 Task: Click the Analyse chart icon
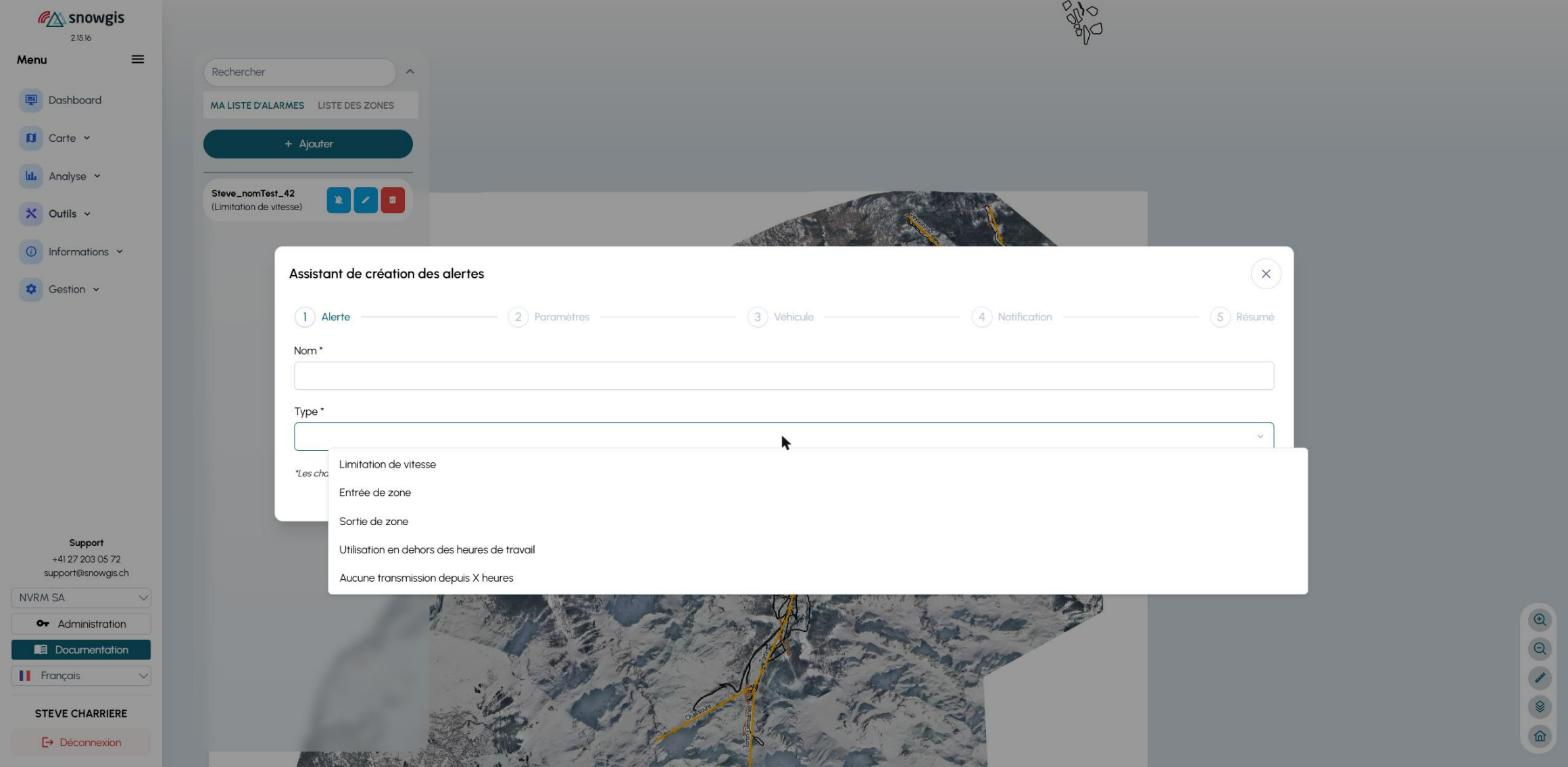pyautogui.click(x=31, y=176)
